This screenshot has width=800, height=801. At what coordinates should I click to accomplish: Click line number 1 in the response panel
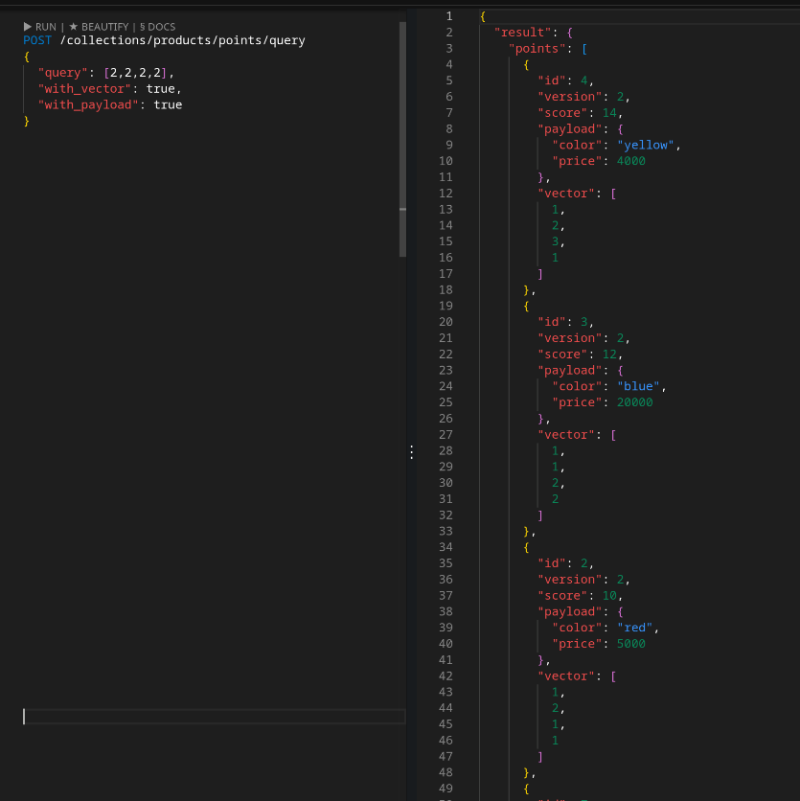[448, 16]
